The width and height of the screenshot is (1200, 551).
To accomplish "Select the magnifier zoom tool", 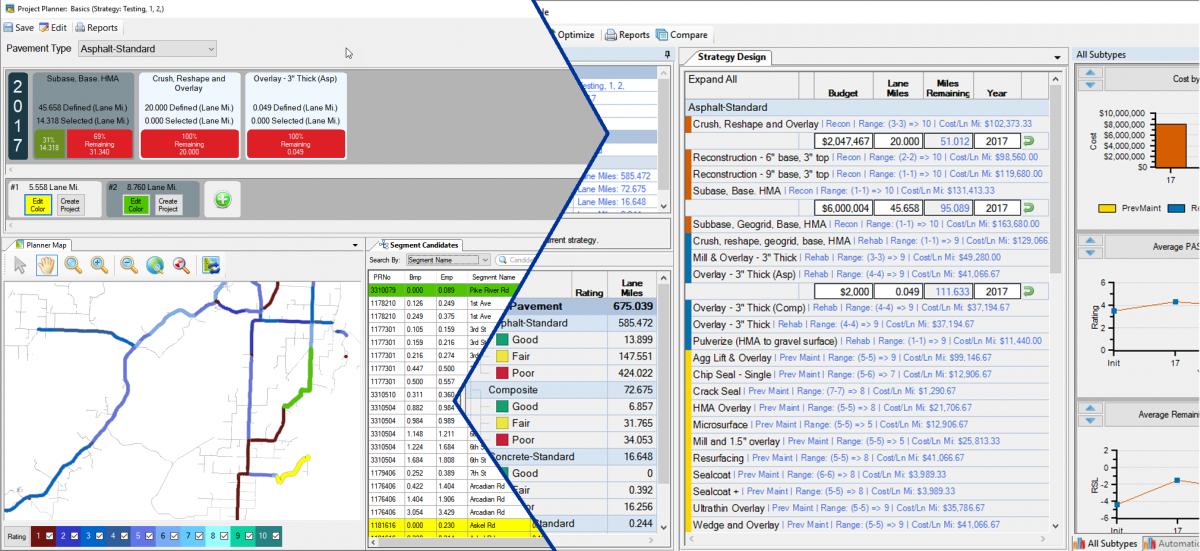I will point(73,265).
